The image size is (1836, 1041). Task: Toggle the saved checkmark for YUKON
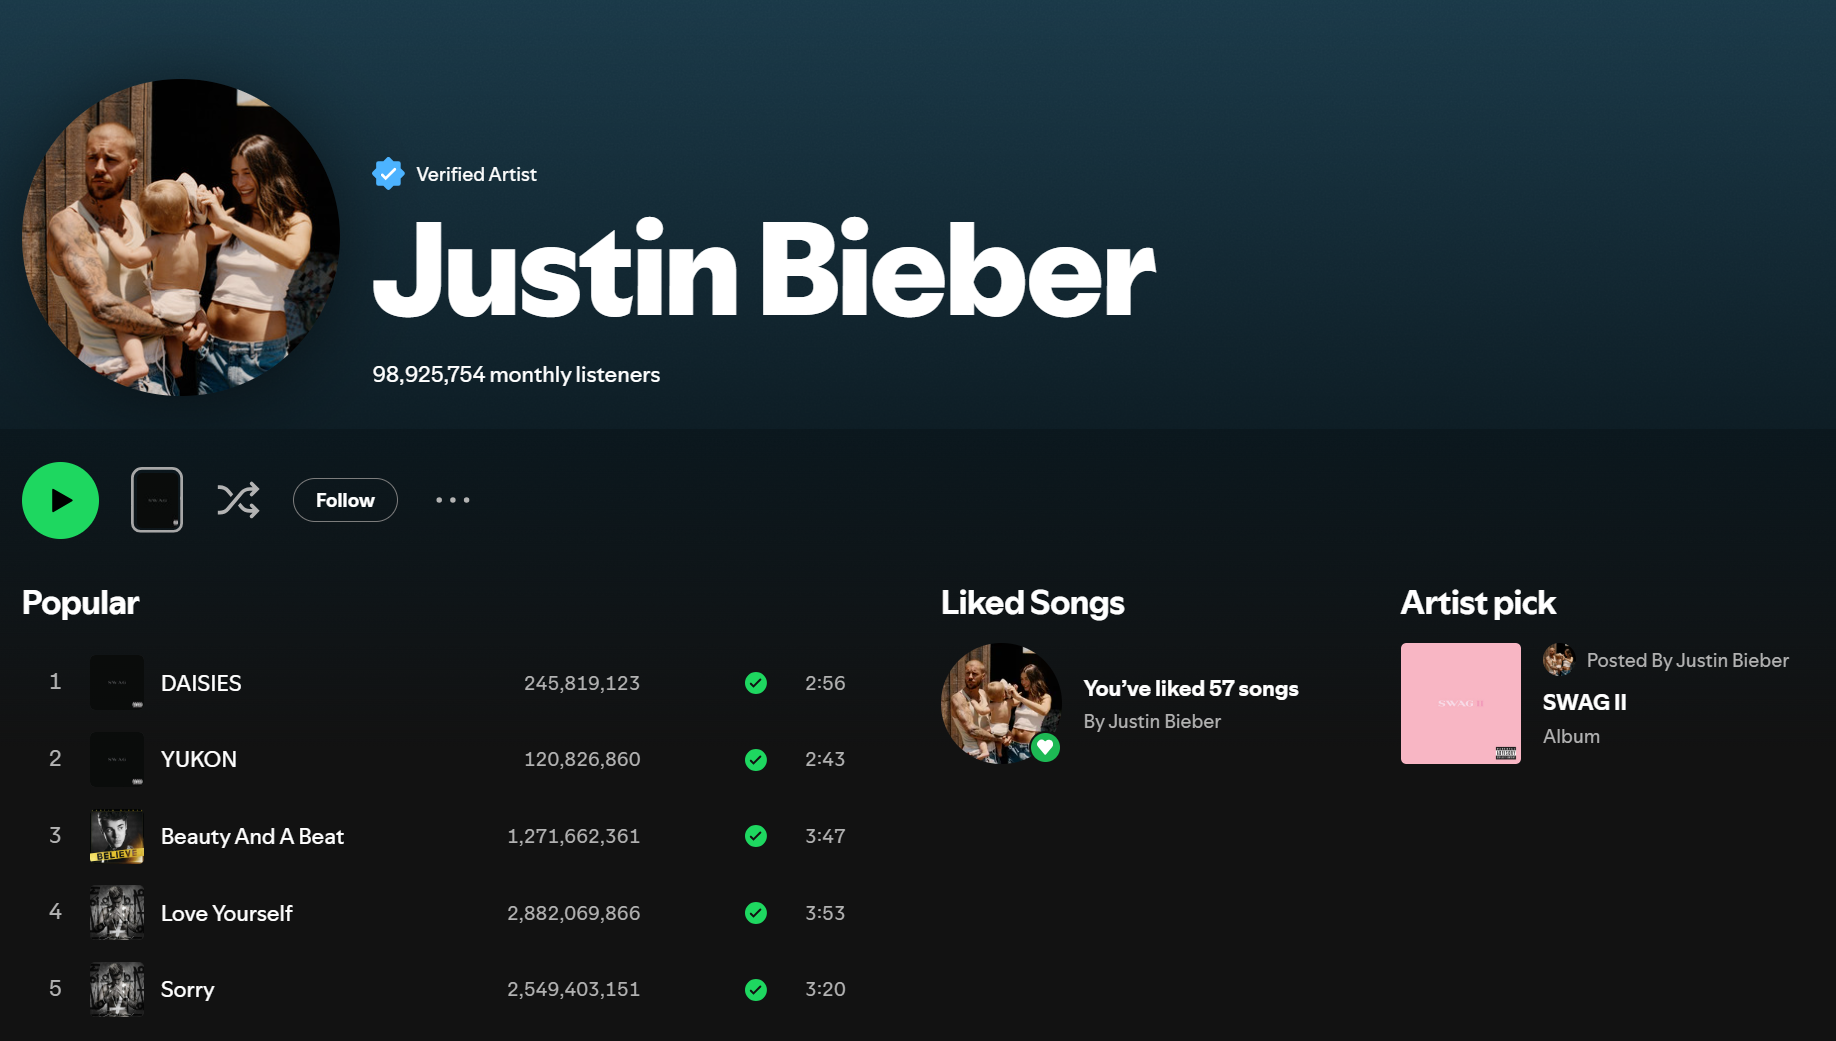coord(756,760)
